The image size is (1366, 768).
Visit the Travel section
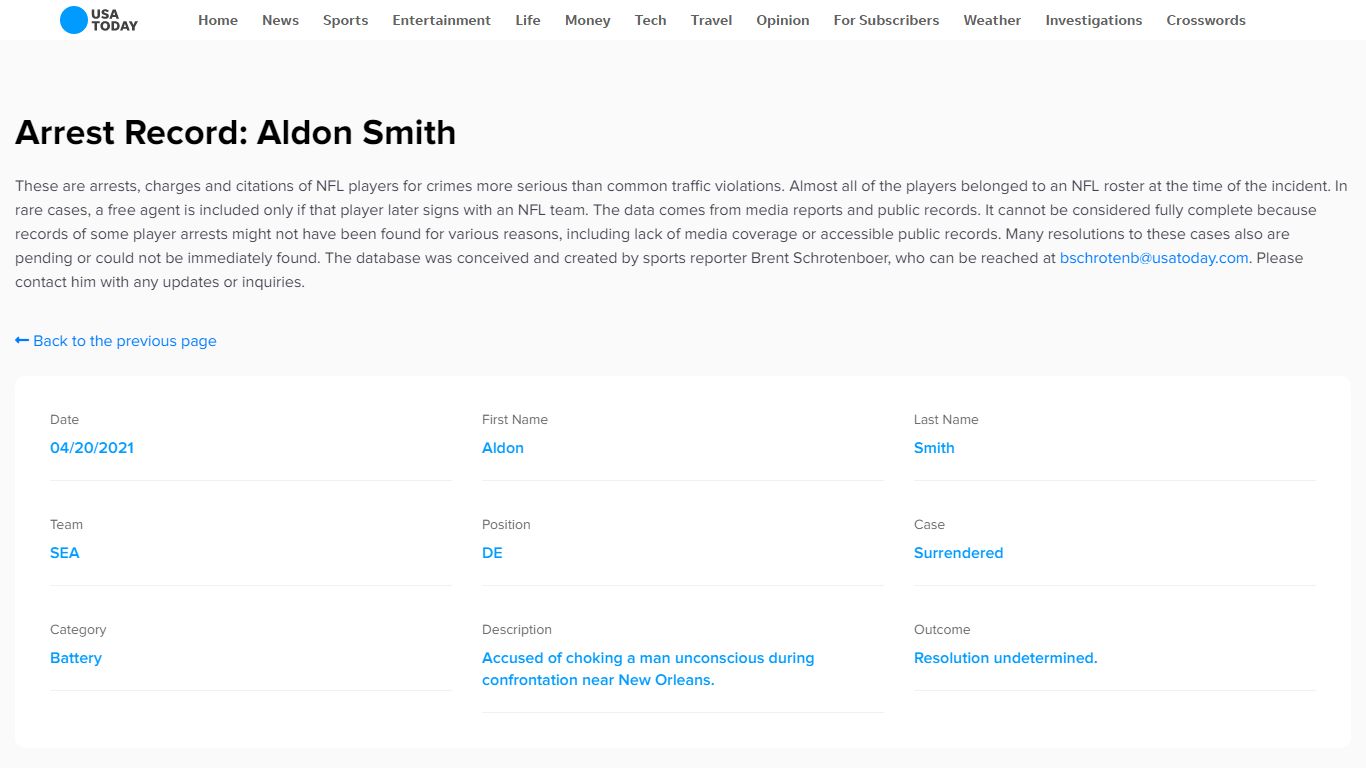coord(711,20)
